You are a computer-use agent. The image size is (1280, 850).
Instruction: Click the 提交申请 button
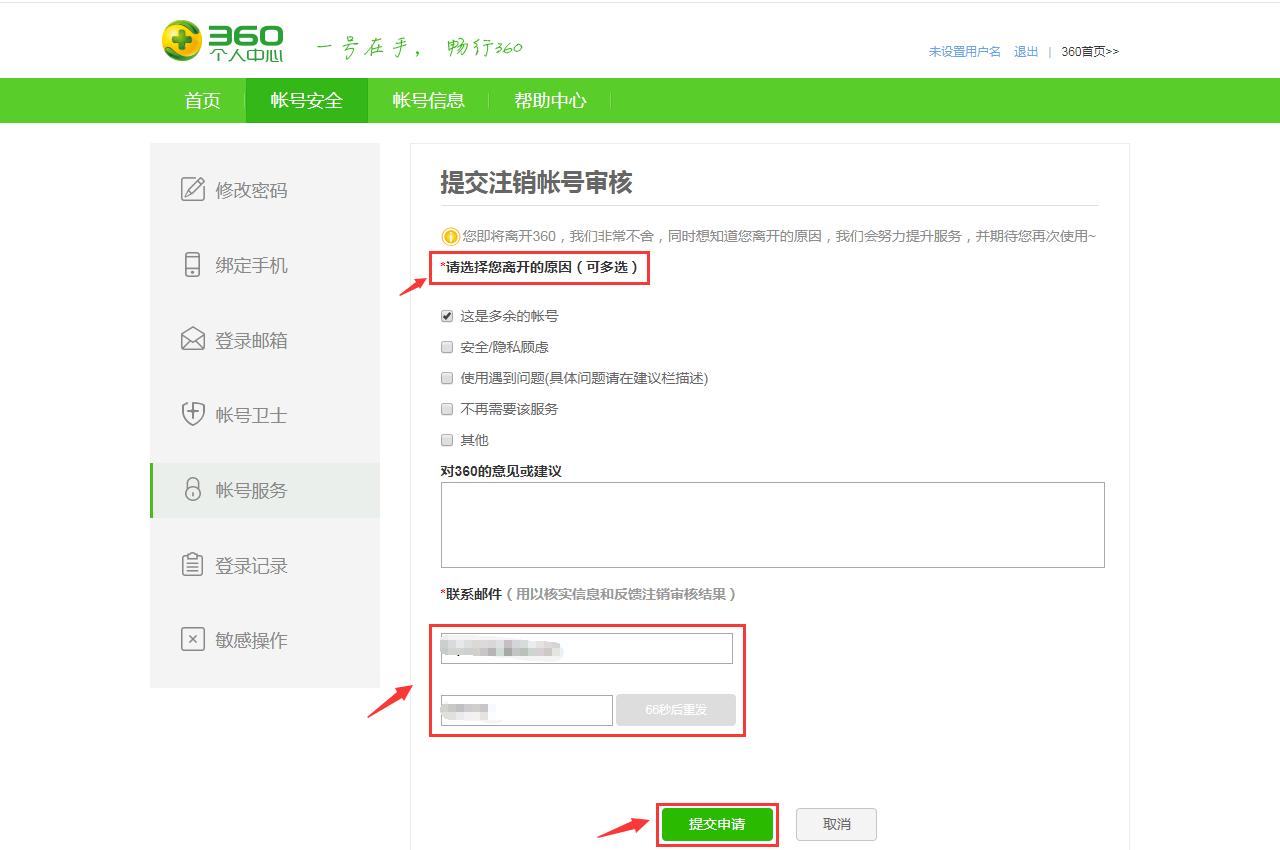[717, 824]
